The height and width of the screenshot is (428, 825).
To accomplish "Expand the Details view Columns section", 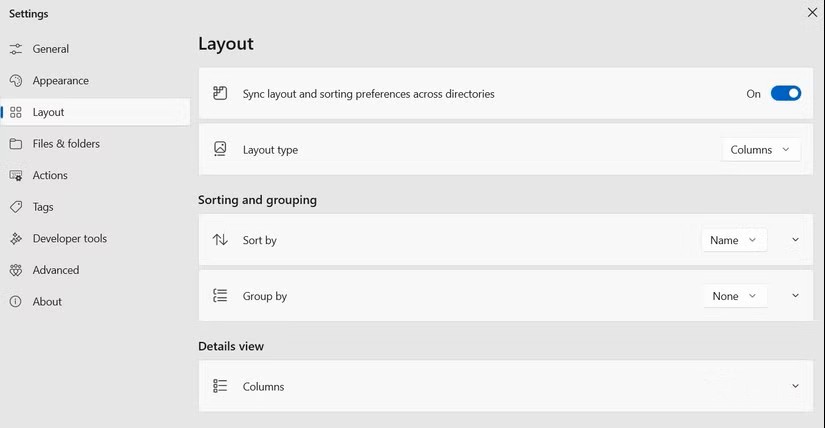I will (796, 386).
